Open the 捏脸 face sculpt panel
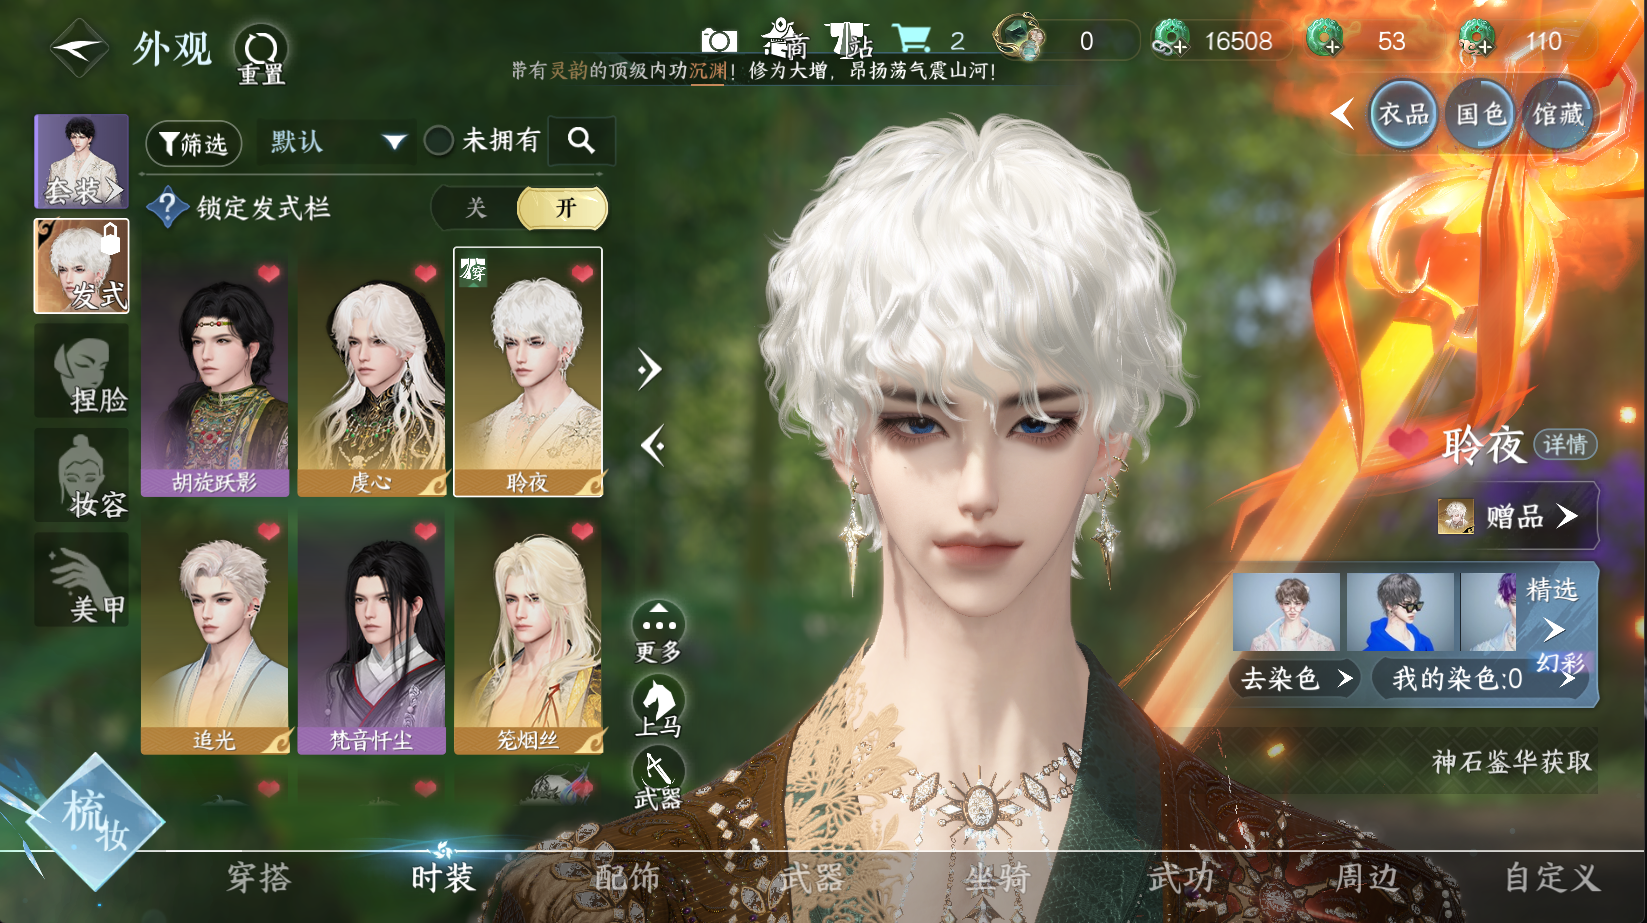 click(83, 372)
